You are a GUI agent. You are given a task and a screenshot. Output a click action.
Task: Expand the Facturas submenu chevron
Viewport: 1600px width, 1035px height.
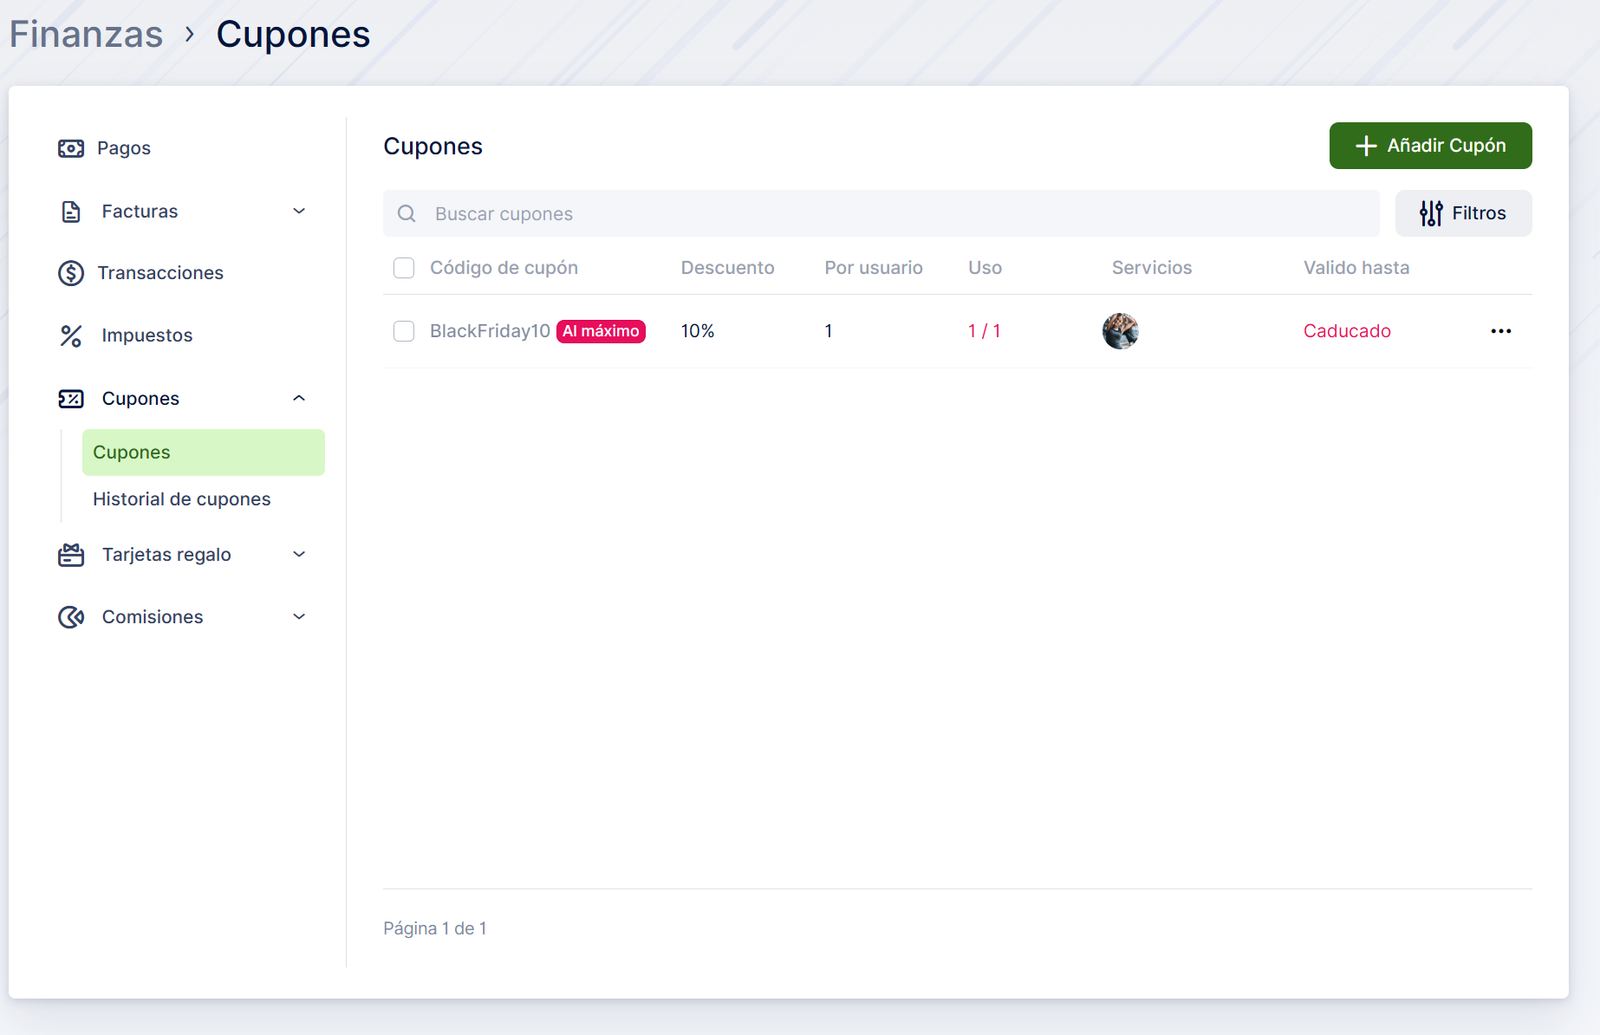point(299,211)
